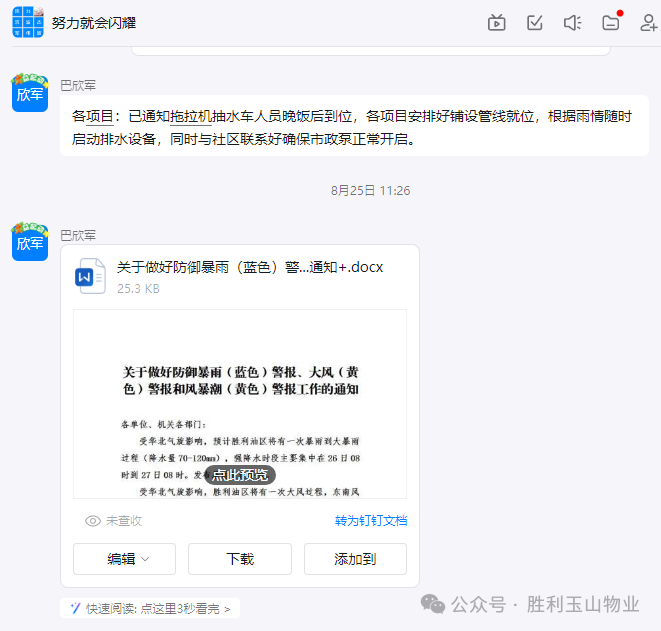Click the group avatar for 努力就会闪耀

coord(28,21)
